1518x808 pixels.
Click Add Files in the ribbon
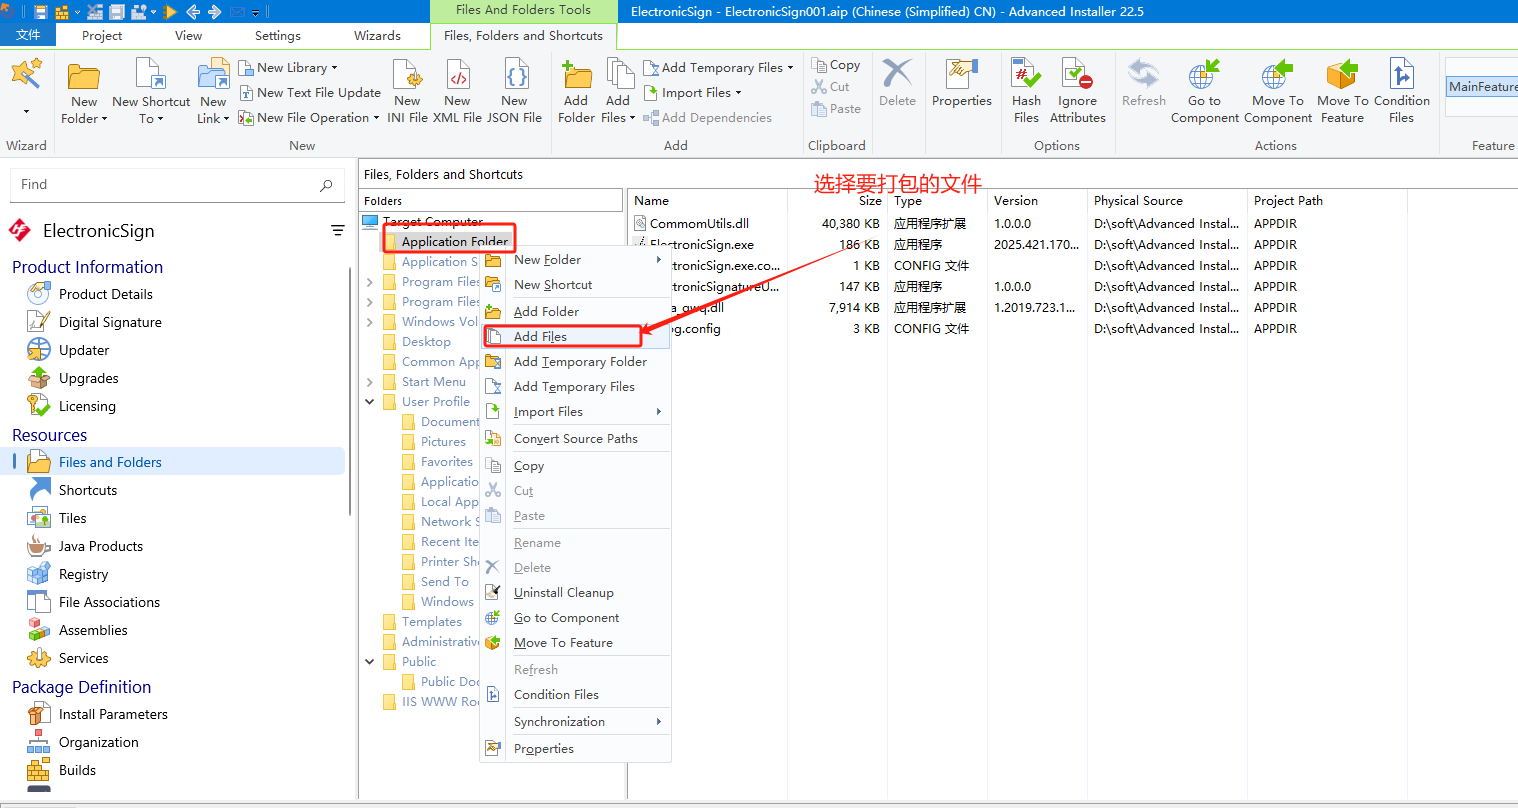tap(618, 92)
